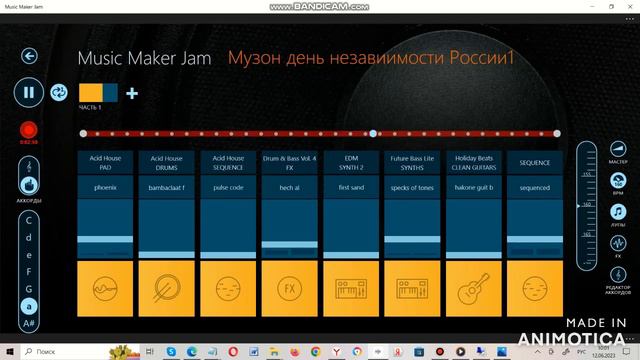Choose chord C
Viewport: 640px width, 360px height.
29,220
